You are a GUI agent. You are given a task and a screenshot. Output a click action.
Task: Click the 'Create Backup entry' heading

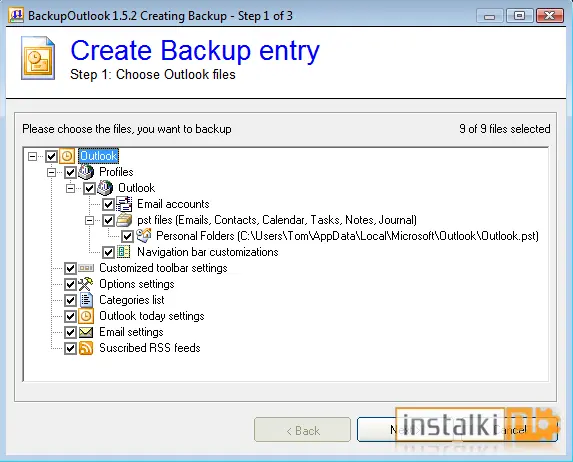pyautogui.click(x=195, y=50)
